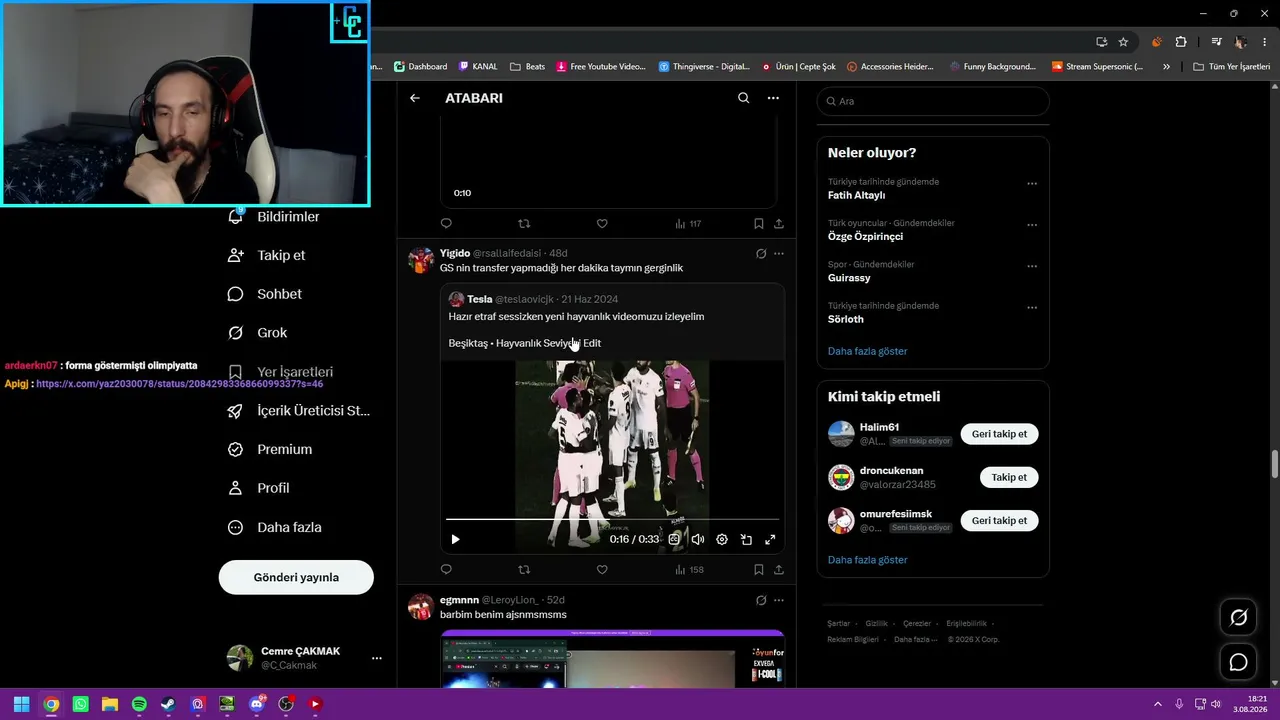This screenshot has height=720, width=1280.
Task: Show more suggested accounts to follow
Action: (x=868, y=560)
